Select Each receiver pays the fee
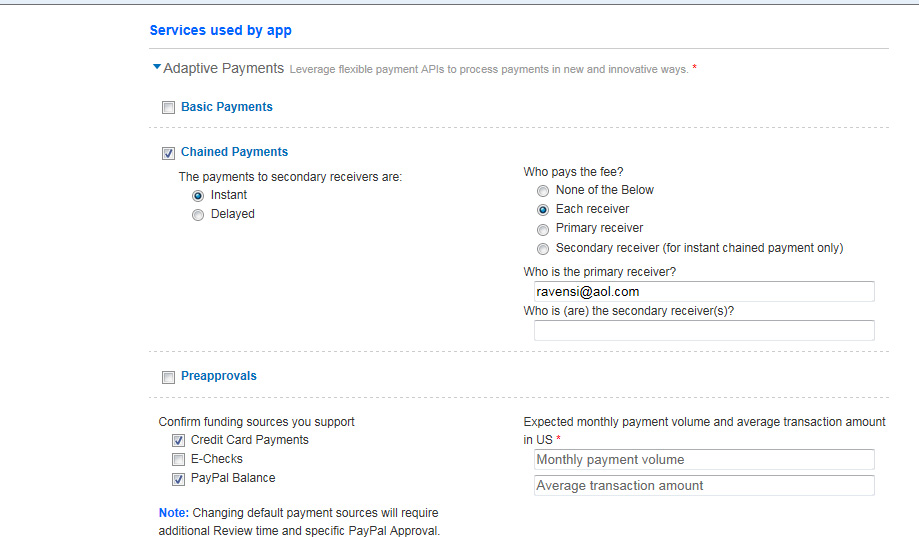Viewport: 919px width, 537px height. pos(543,210)
